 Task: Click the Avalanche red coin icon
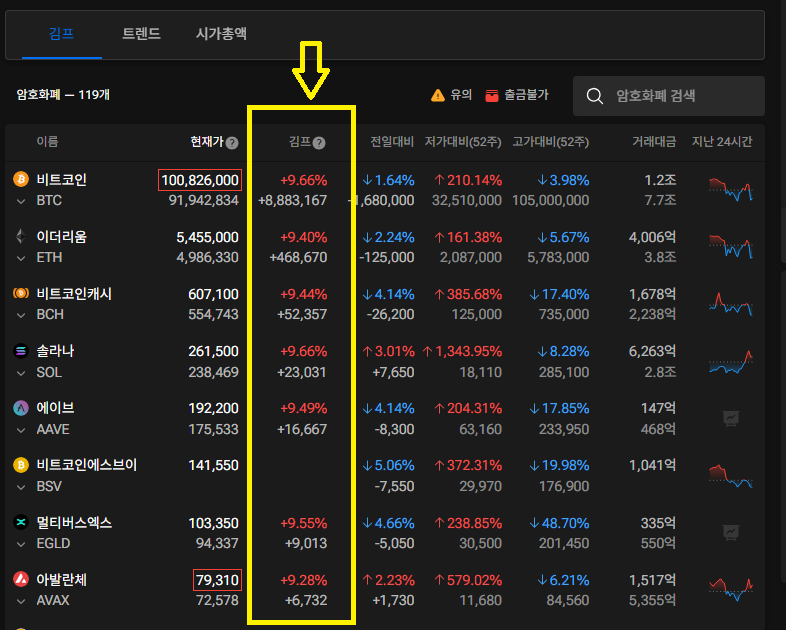click(x=21, y=579)
